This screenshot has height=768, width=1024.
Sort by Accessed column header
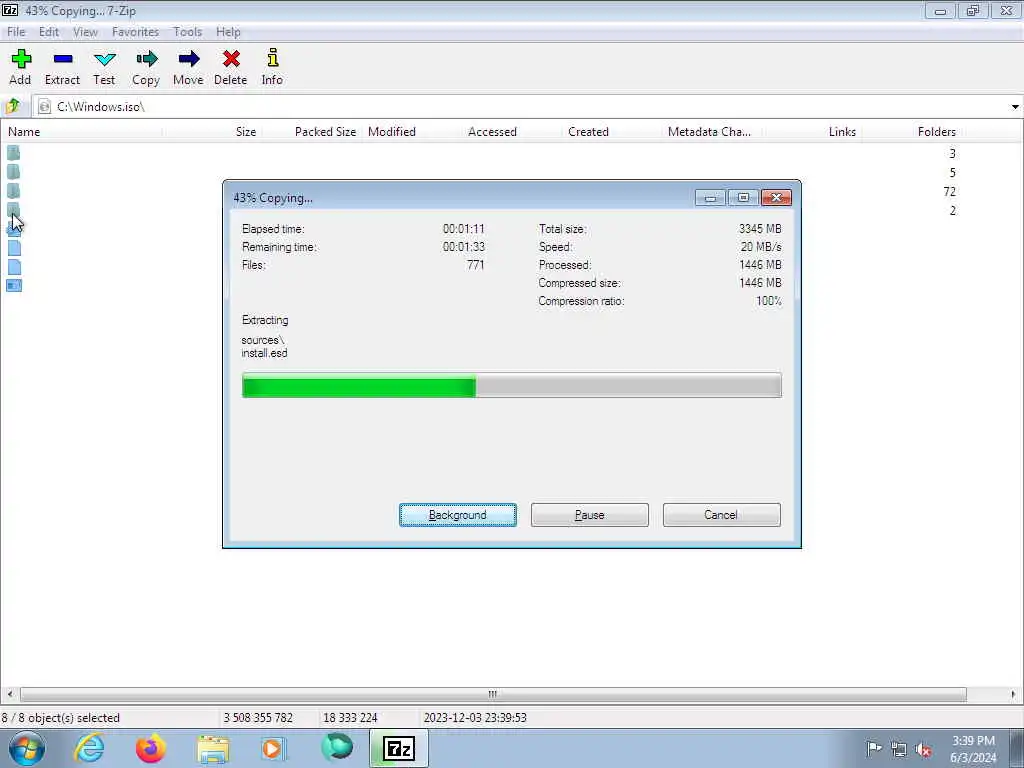click(x=512, y=131)
